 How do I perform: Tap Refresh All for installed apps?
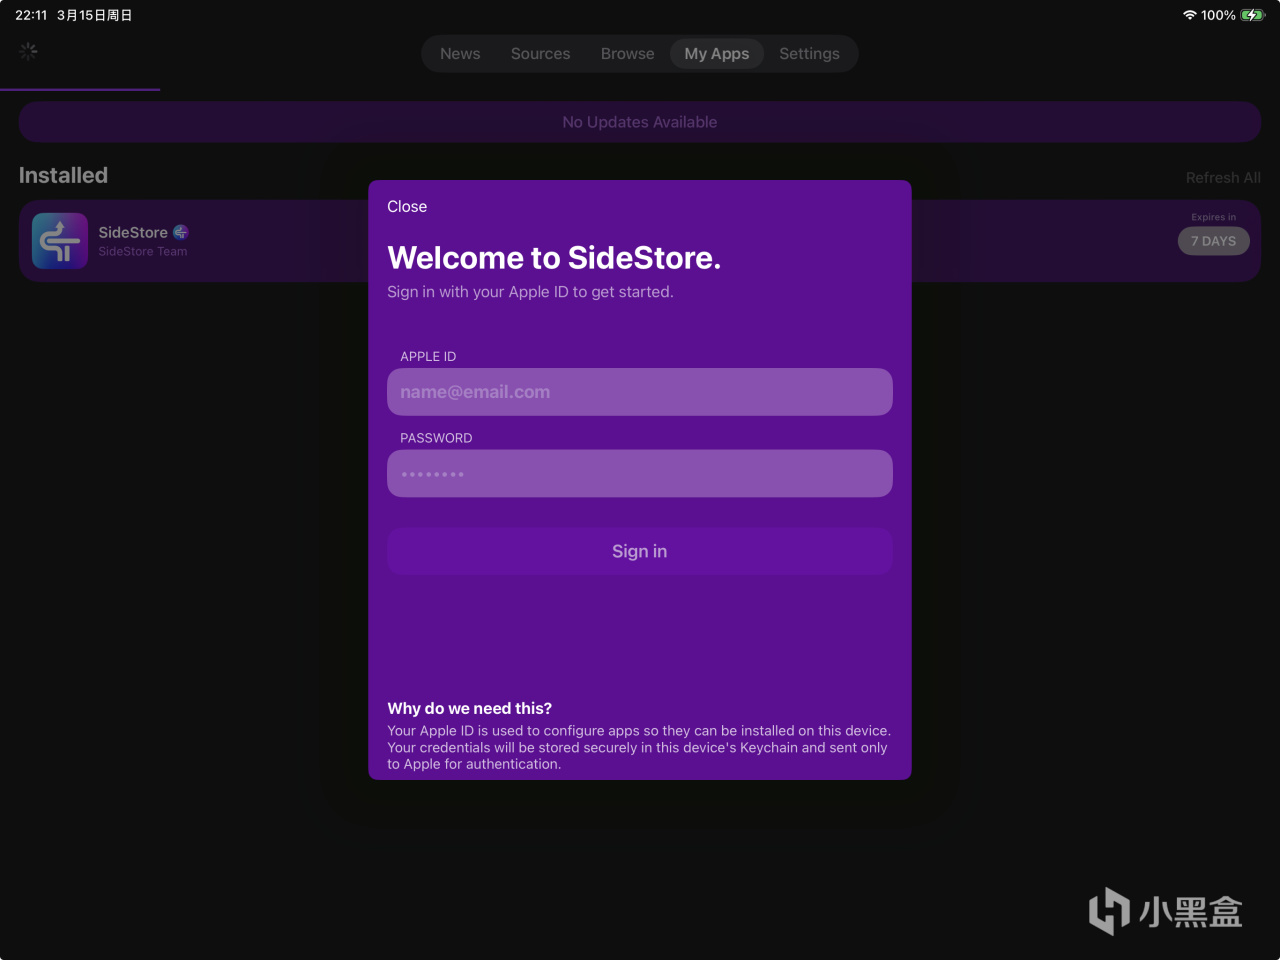[x=1223, y=178]
